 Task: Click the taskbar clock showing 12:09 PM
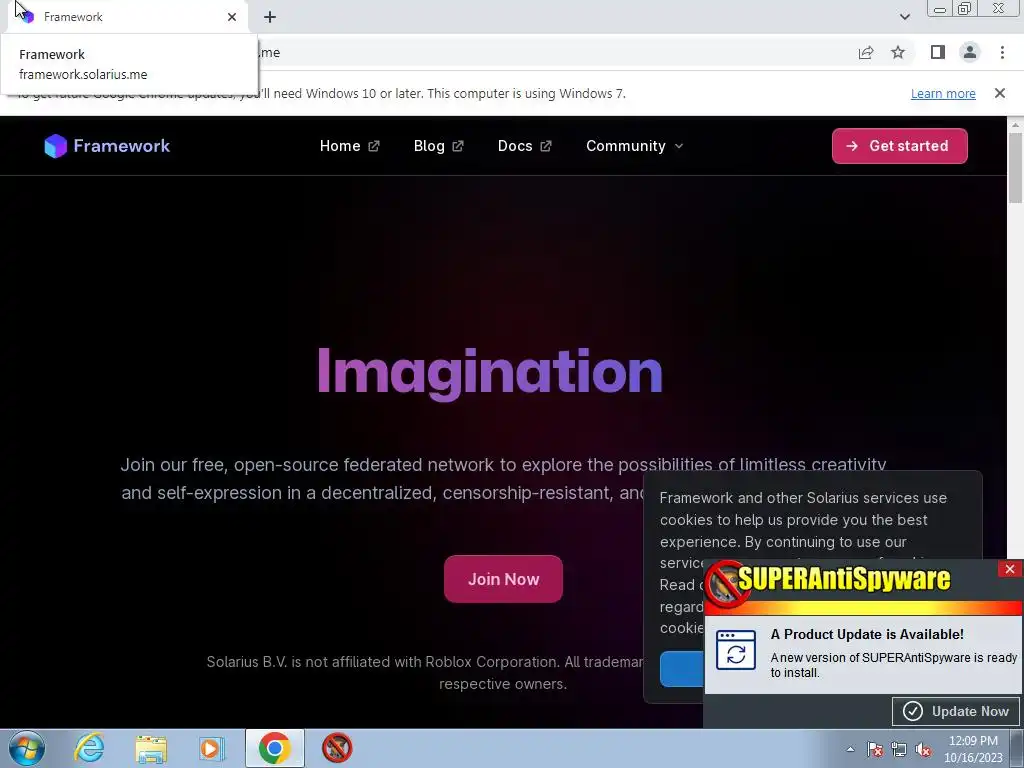973,749
